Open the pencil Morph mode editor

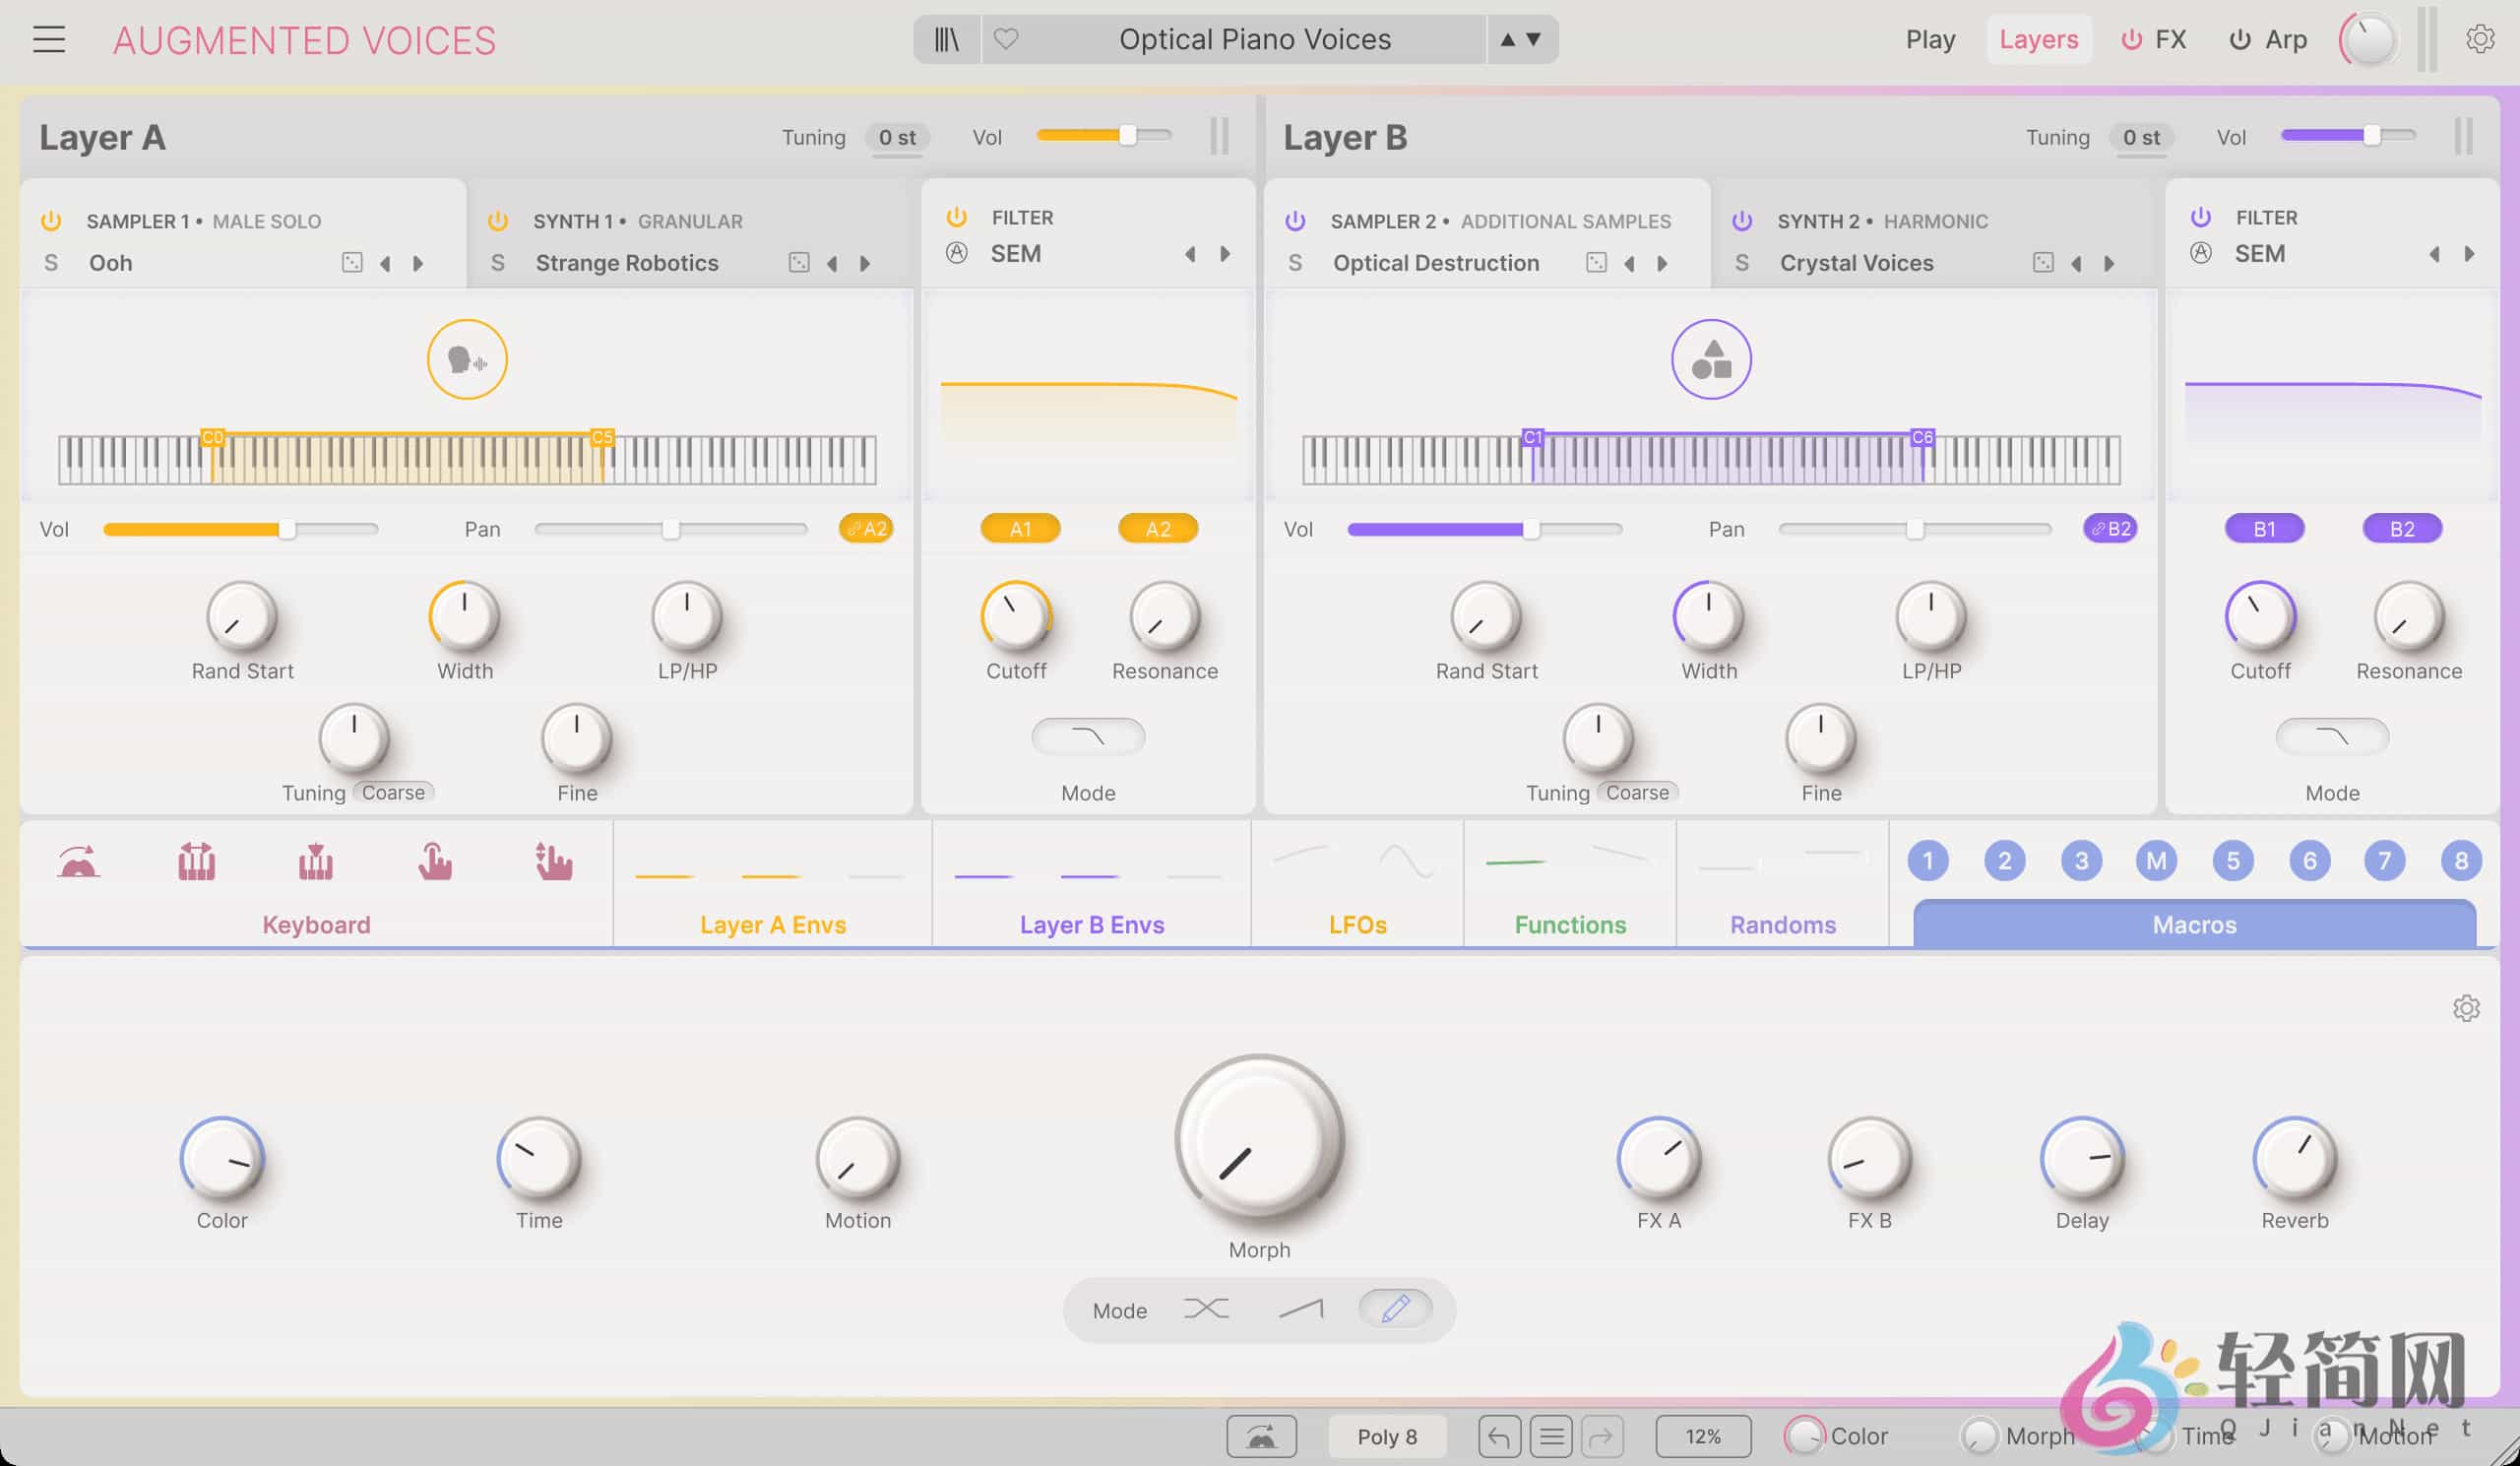(1396, 1308)
